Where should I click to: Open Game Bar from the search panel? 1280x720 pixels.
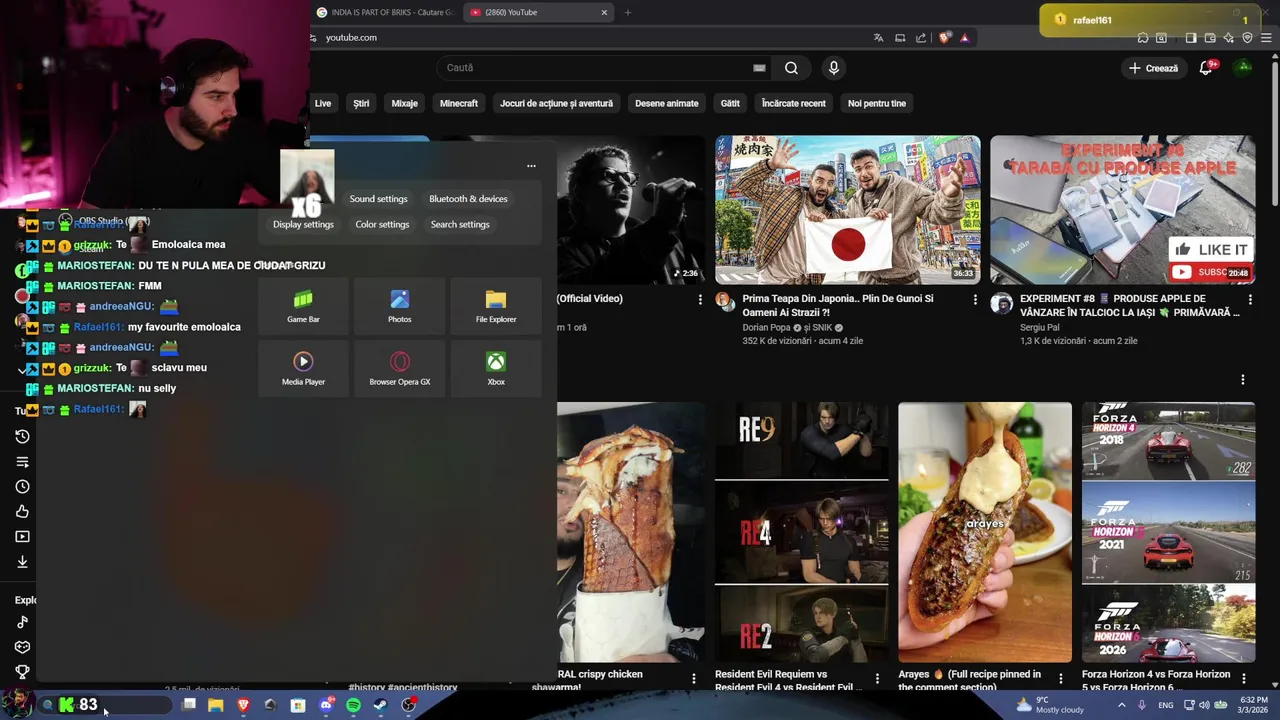[x=303, y=307]
